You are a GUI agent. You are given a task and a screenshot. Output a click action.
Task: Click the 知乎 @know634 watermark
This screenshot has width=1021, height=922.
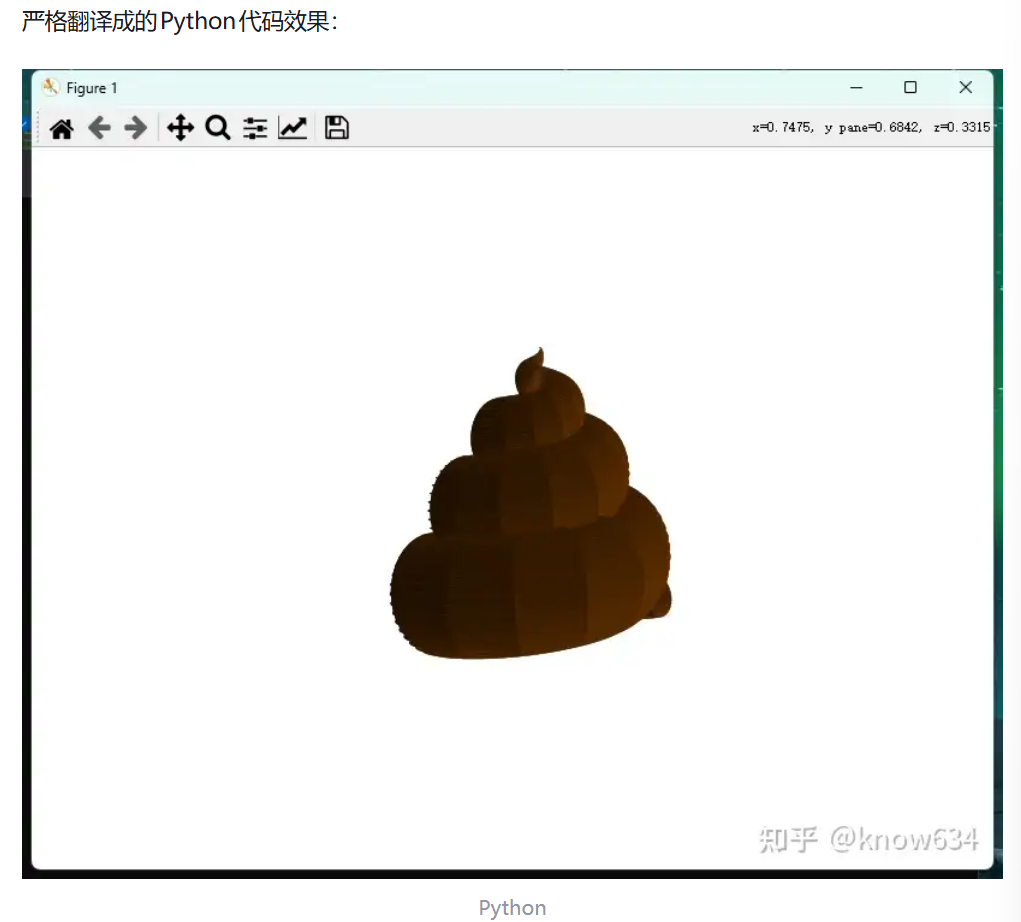[x=867, y=838]
